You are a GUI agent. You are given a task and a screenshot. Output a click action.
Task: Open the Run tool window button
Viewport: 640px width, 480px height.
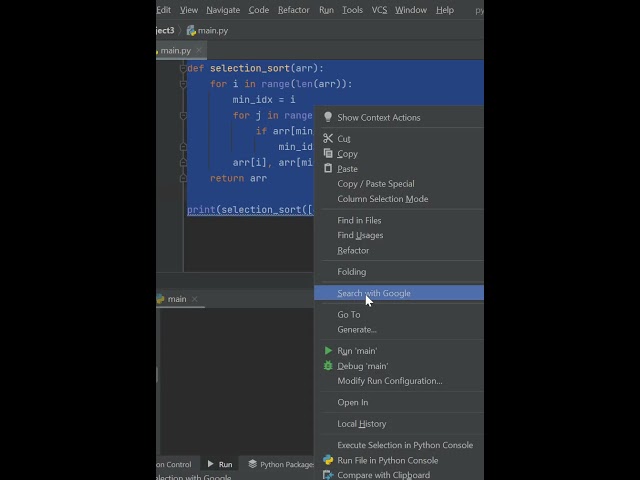click(220, 464)
